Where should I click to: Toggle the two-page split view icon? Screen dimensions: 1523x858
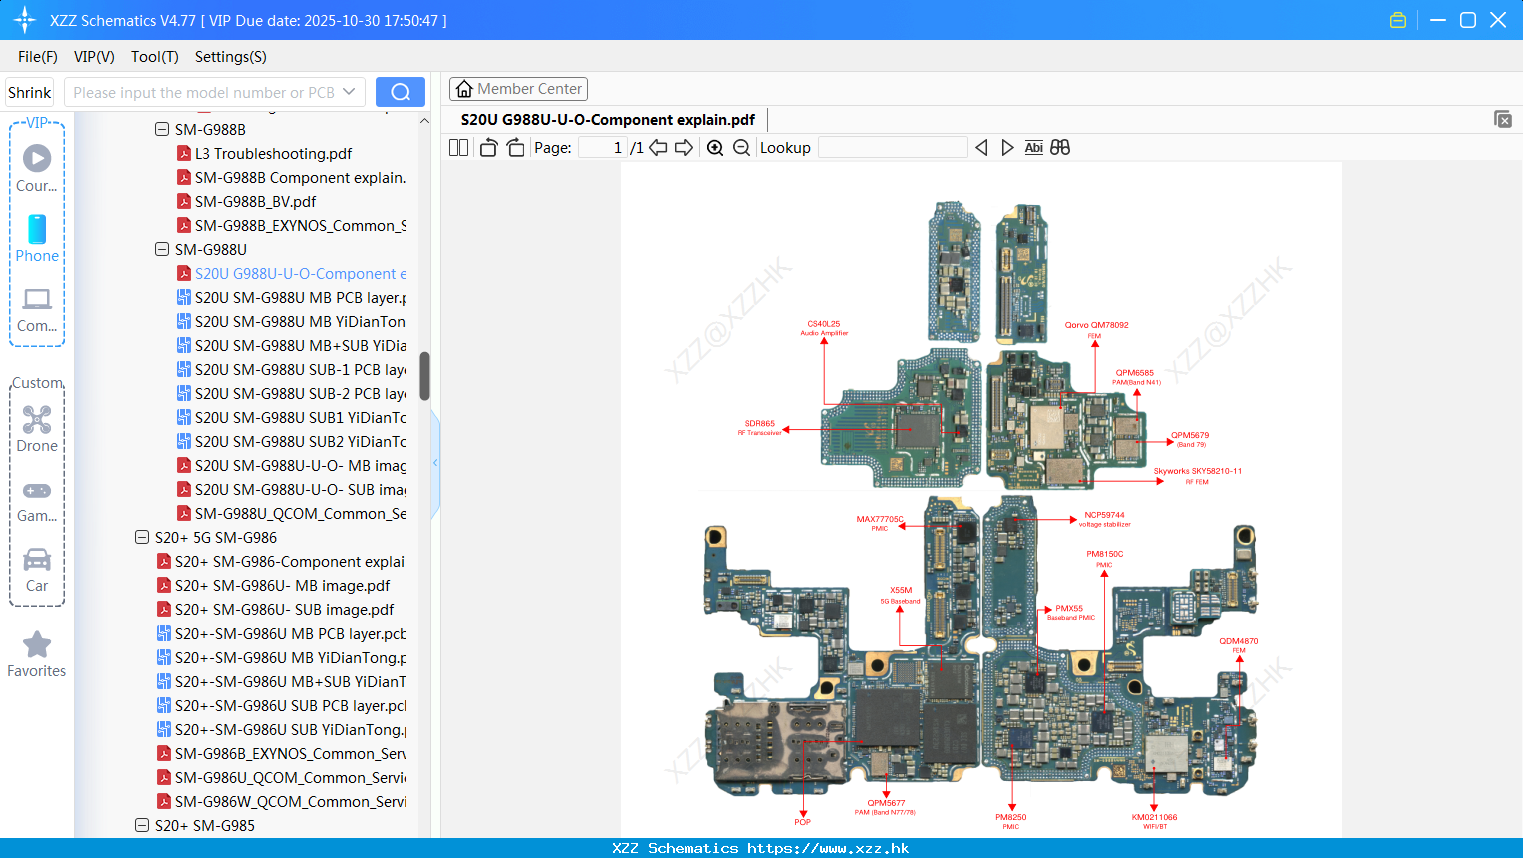point(459,148)
